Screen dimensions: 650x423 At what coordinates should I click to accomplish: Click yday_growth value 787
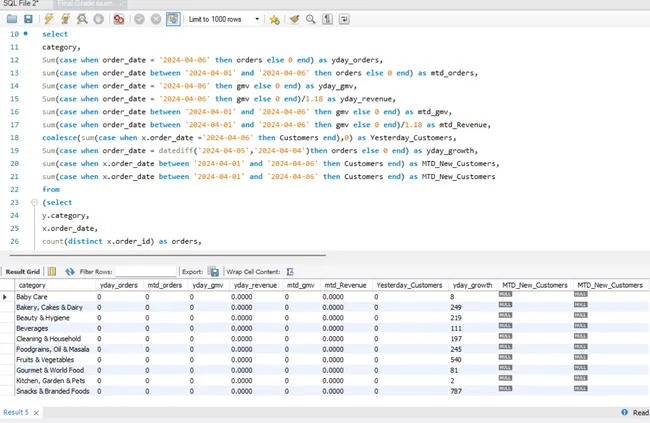(456, 391)
